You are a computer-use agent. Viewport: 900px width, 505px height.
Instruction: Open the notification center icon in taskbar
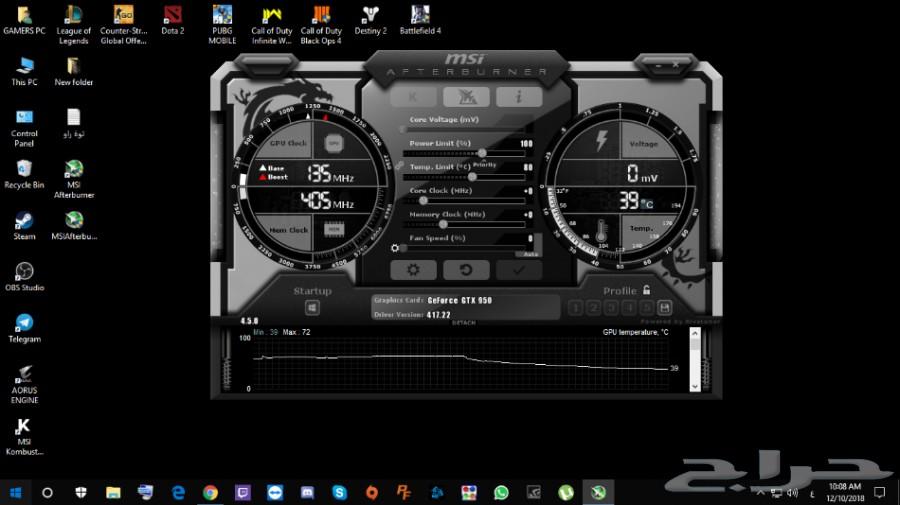(879, 492)
